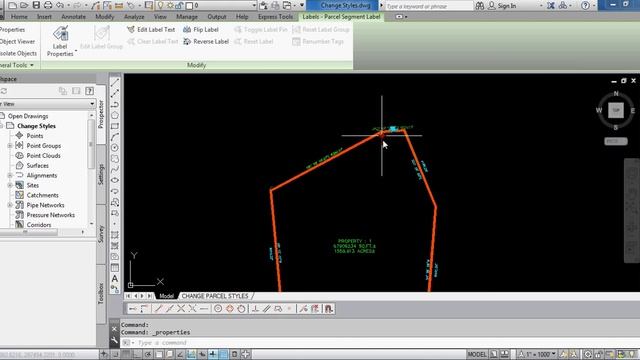Viewport: 640px width, 360px height.
Task: Open the Toolbox vertical tab
Action: coord(101,293)
